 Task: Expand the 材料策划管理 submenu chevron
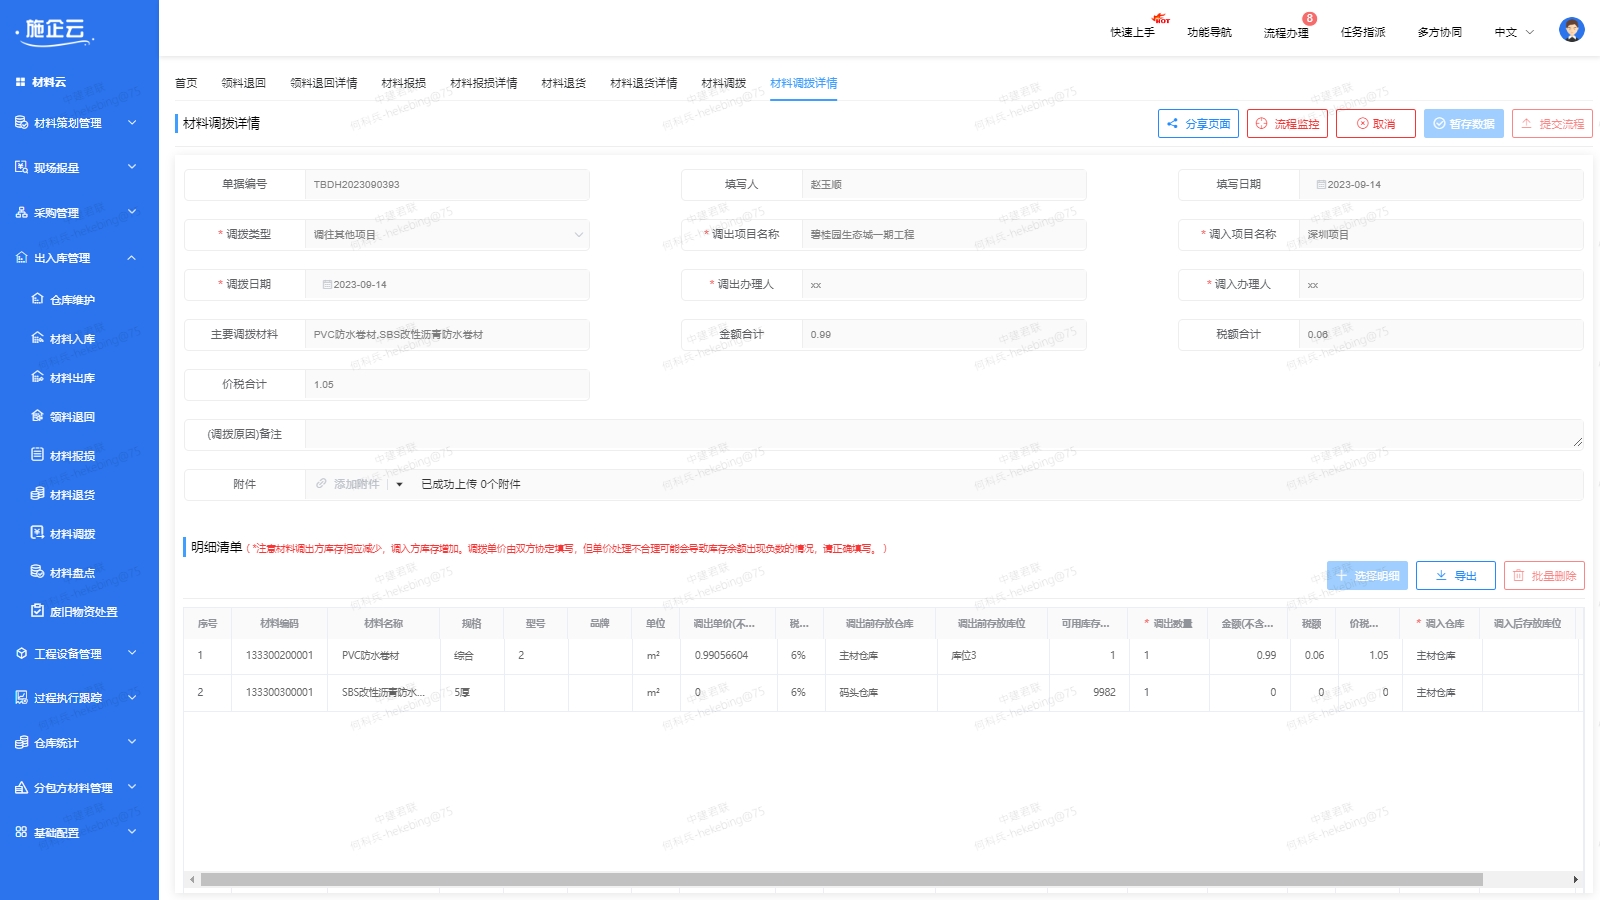pos(132,122)
